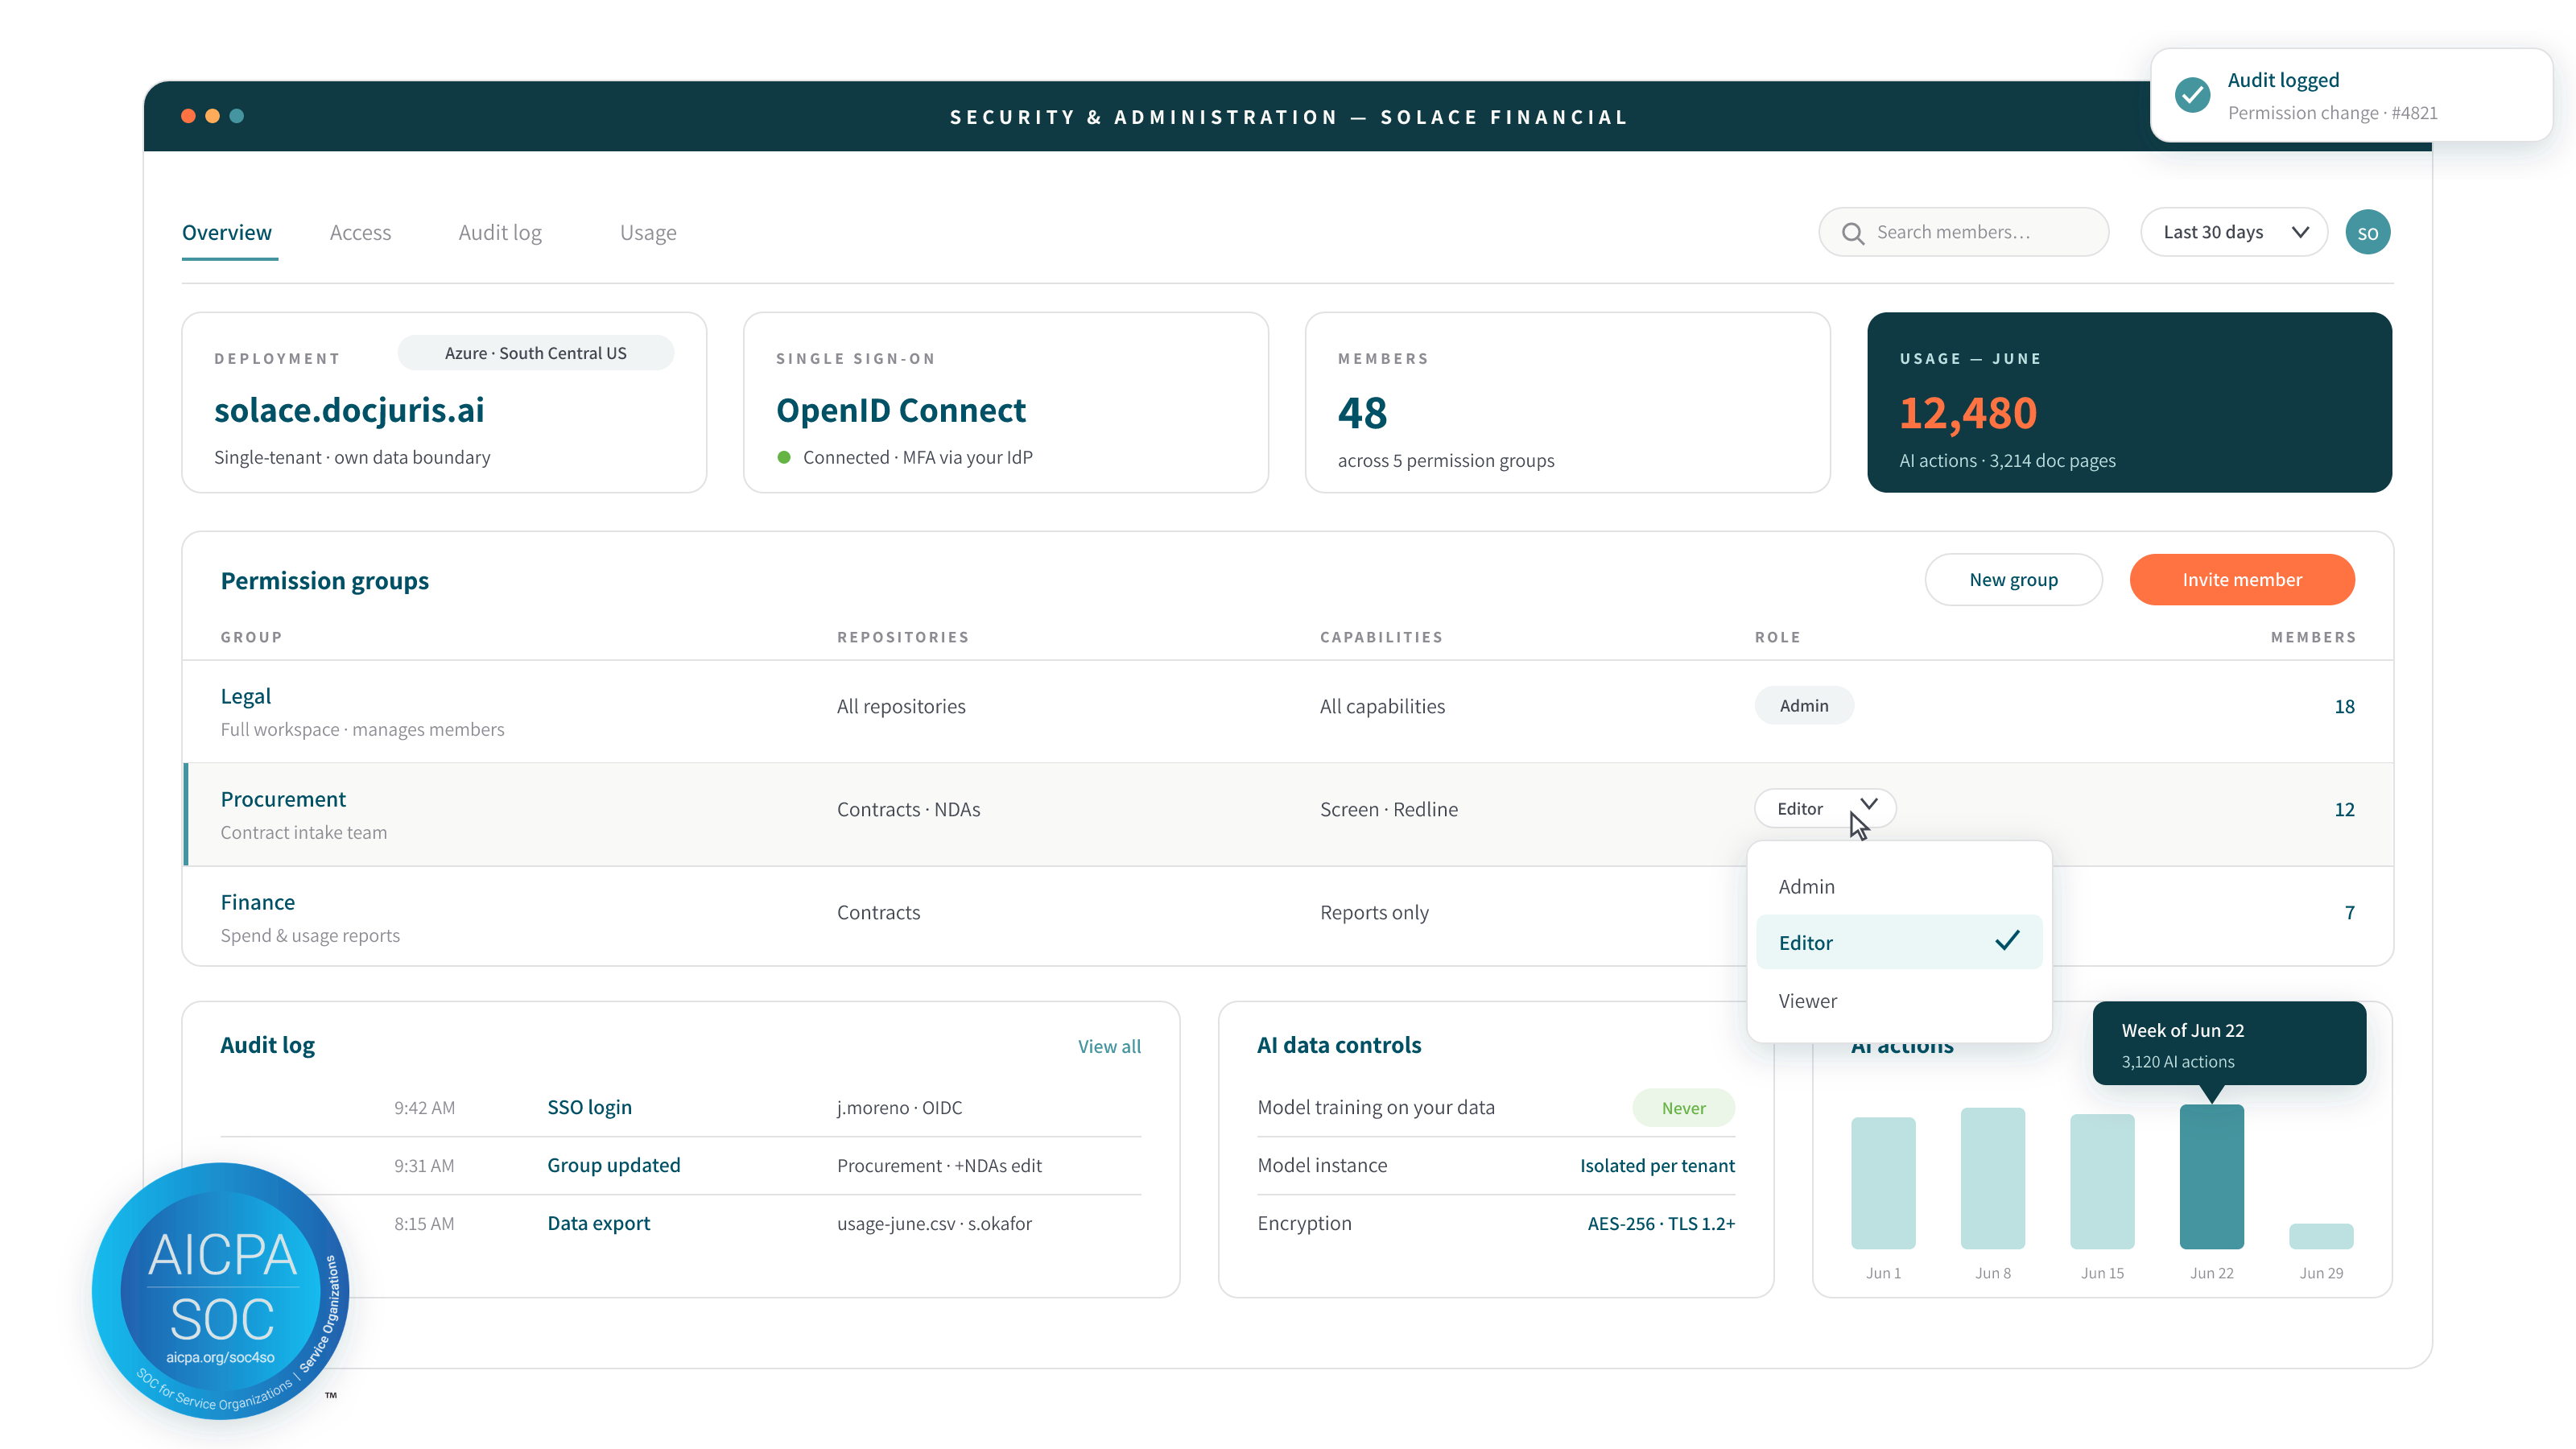The image size is (2576, 1449).
Task: Open View all audit log link
Action: [1109, 1046]
